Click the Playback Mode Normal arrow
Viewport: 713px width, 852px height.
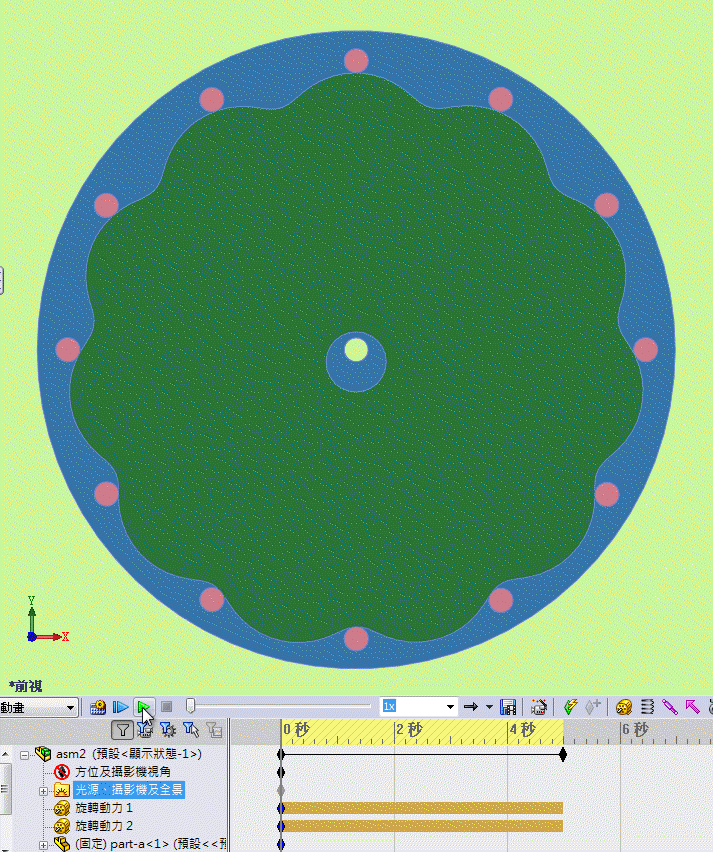tap(471, 707)
